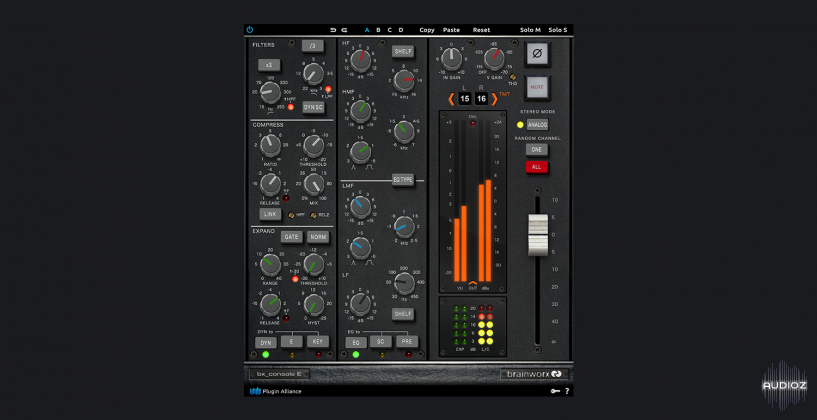
Task: Toggle the GATE button in Expand
Action: [x=291, y=237]
